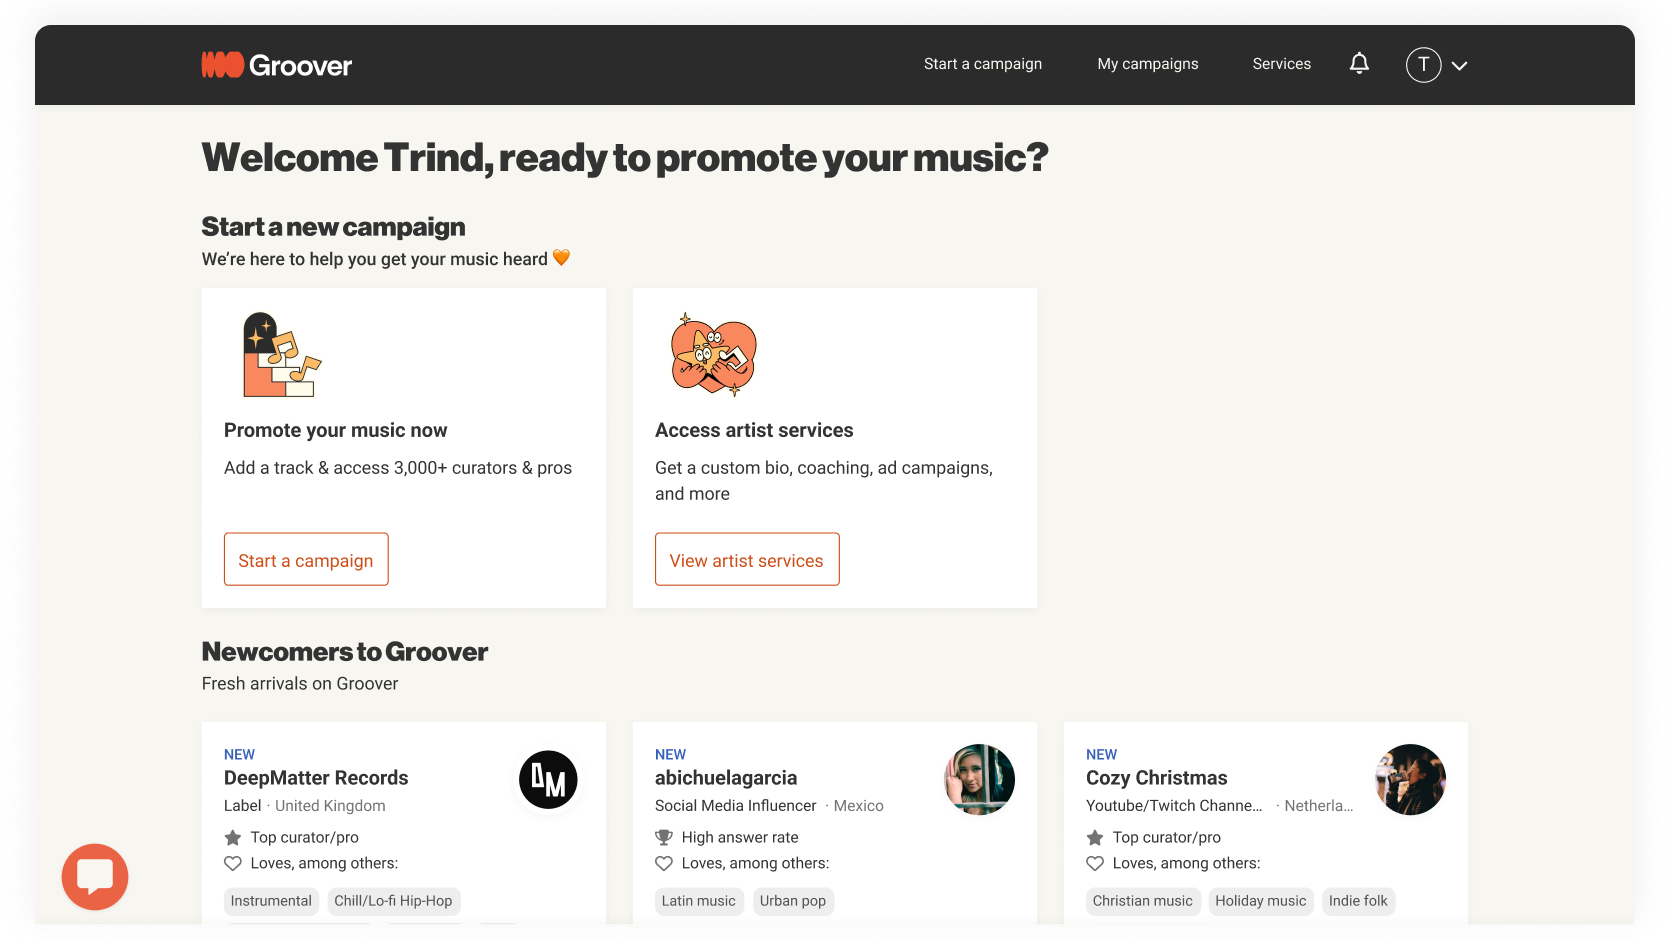Open the My campaigns menu

1147,63
